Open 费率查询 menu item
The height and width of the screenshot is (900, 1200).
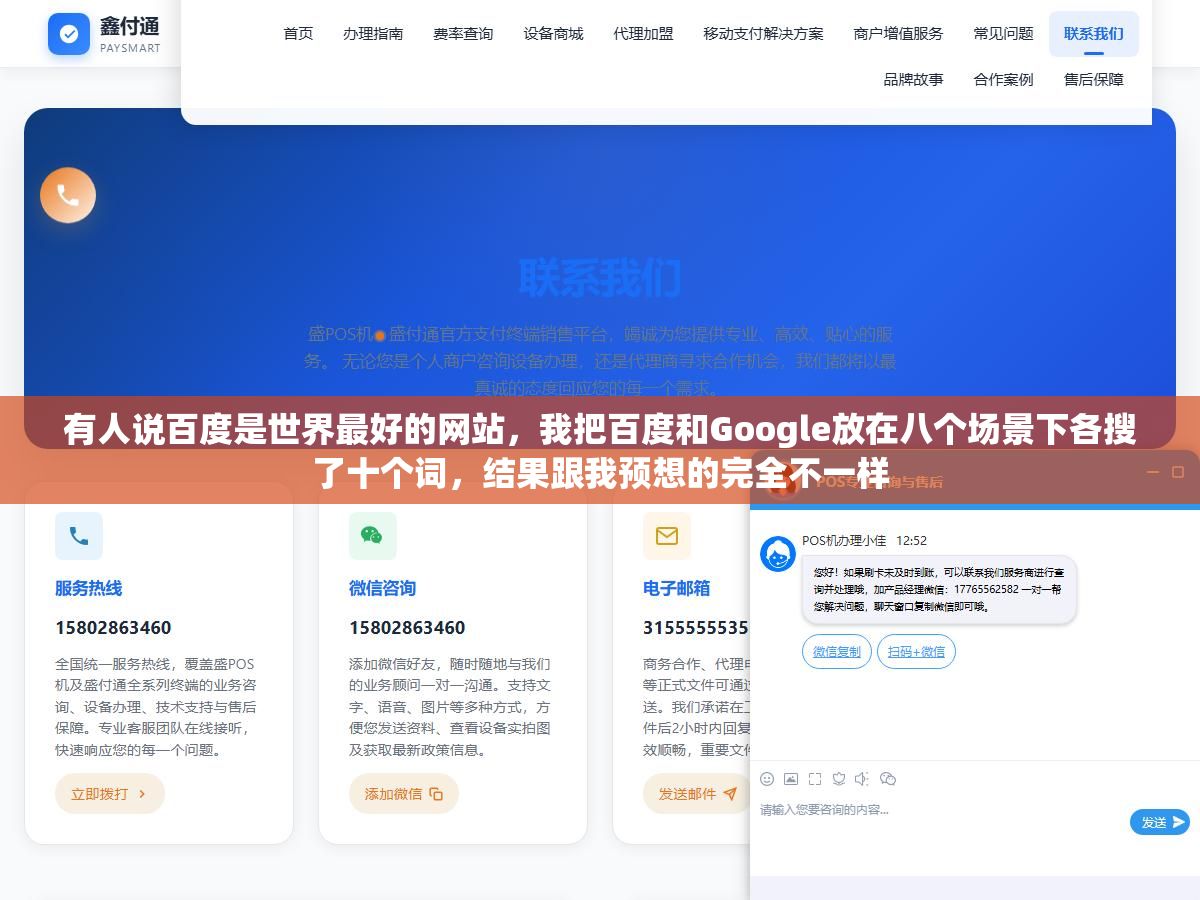[463, 34]
